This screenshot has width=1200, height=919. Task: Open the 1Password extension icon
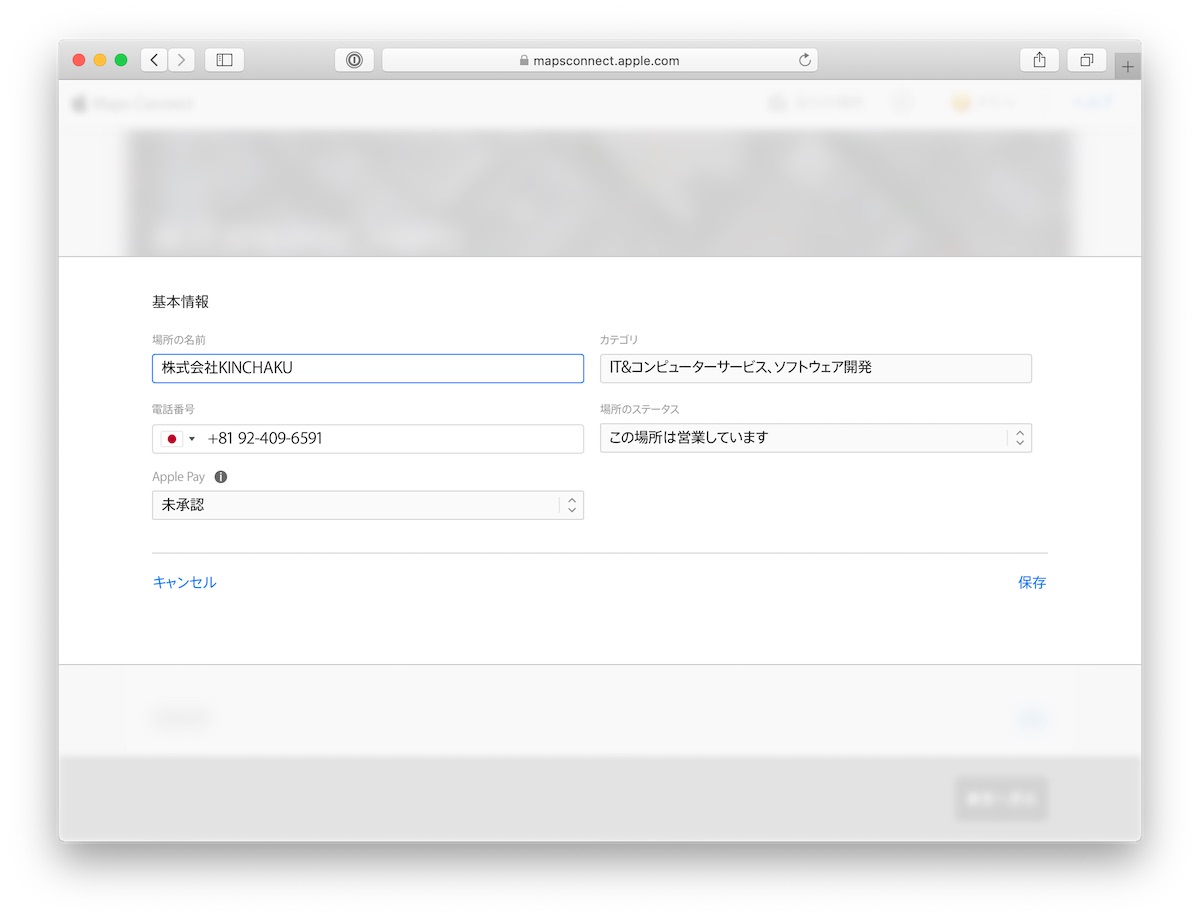coord(354,60)
